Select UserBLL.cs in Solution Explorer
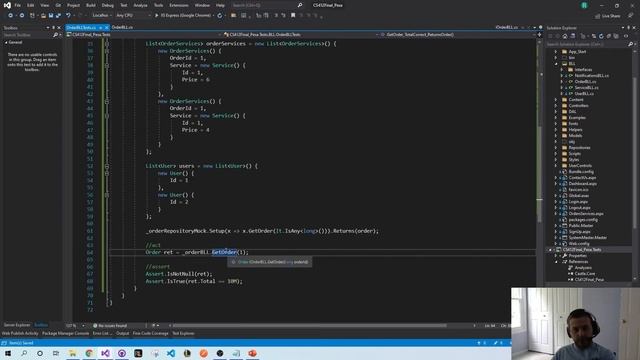Viewport: 640px width, 360px height. pos(584,94)
